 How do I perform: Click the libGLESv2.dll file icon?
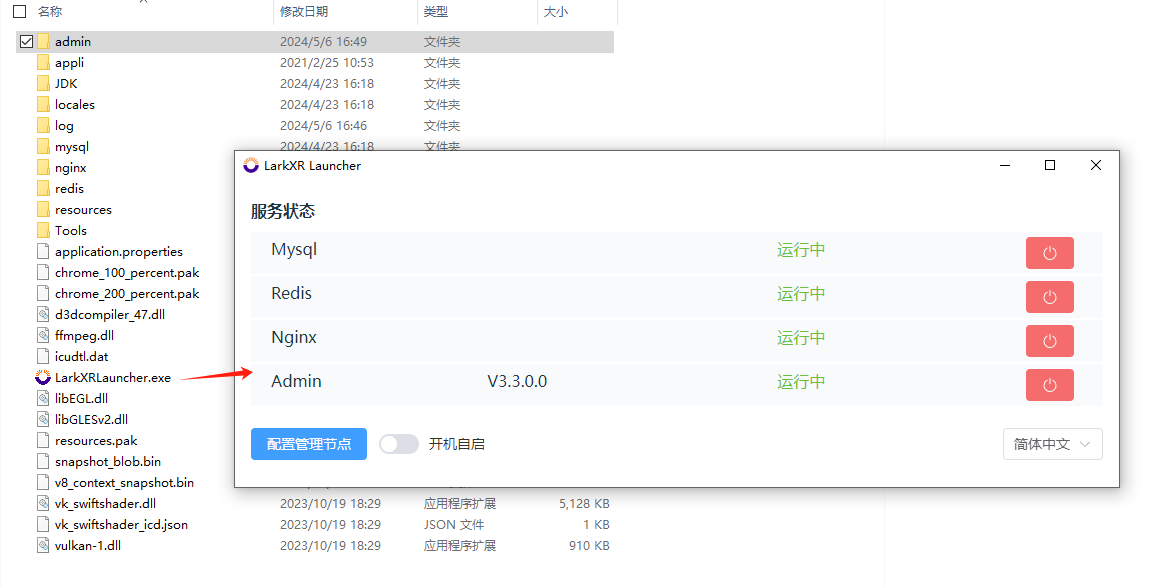pyautogui.click(x=43, y=419)
